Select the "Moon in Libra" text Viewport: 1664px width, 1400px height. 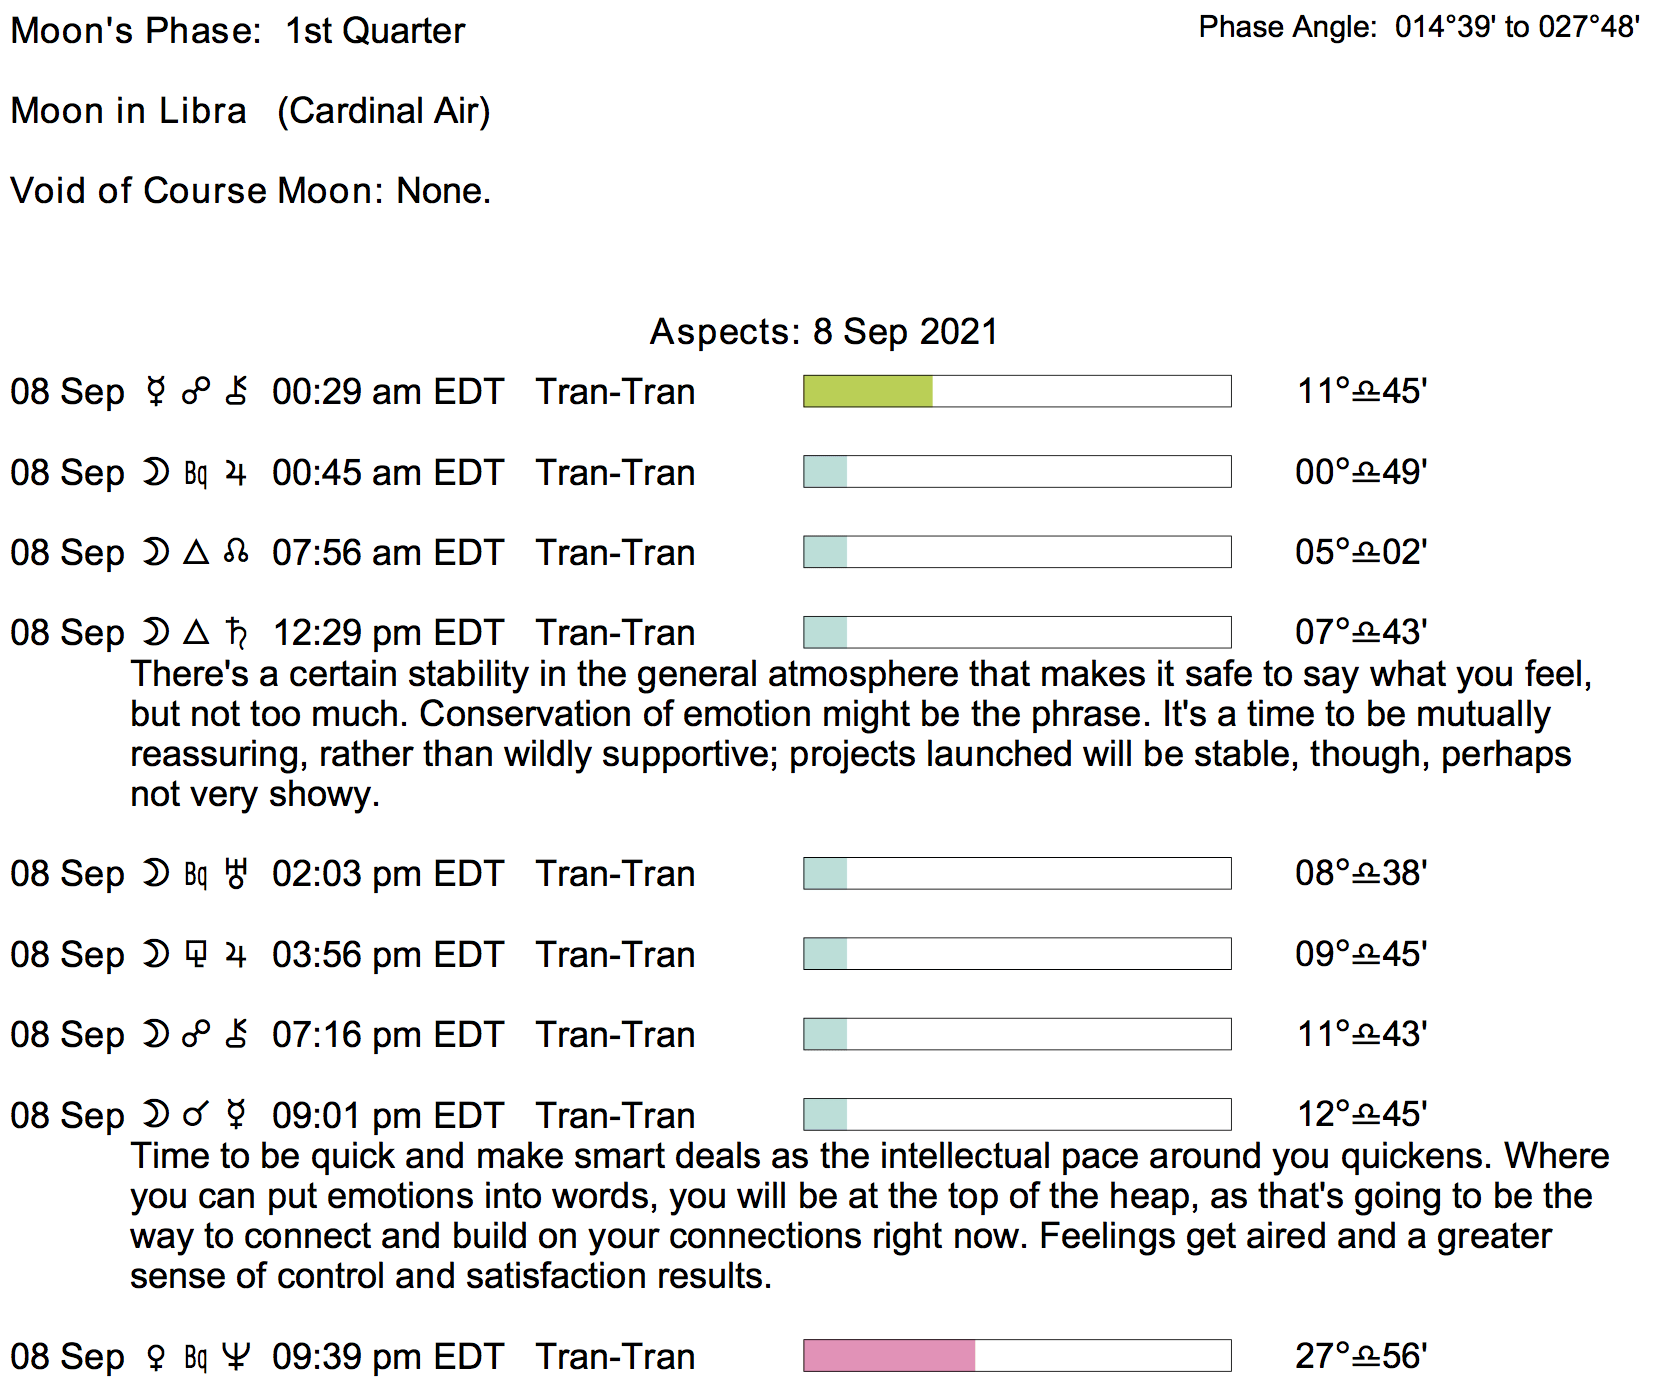tap(128, 111)
